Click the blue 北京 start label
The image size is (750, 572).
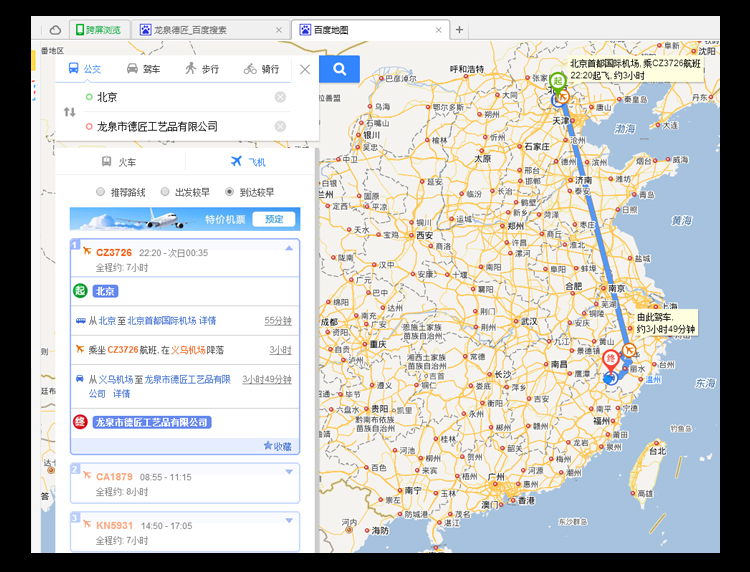pyautogui.click(x=105, y=291)
